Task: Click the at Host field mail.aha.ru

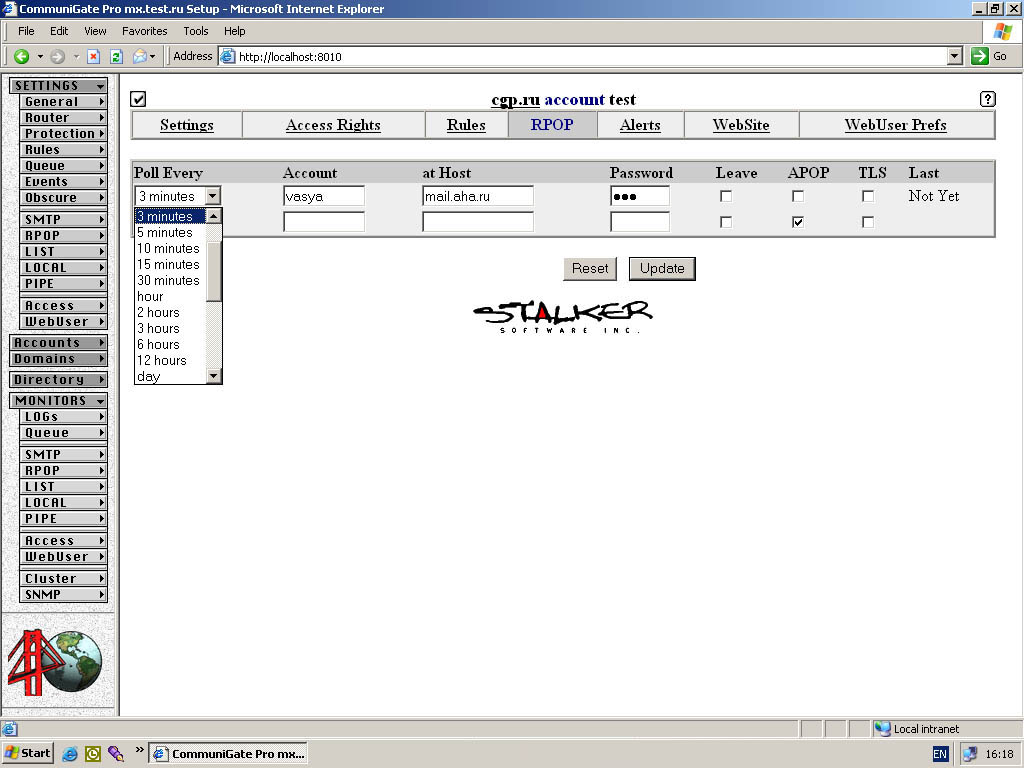Action: 477,196
